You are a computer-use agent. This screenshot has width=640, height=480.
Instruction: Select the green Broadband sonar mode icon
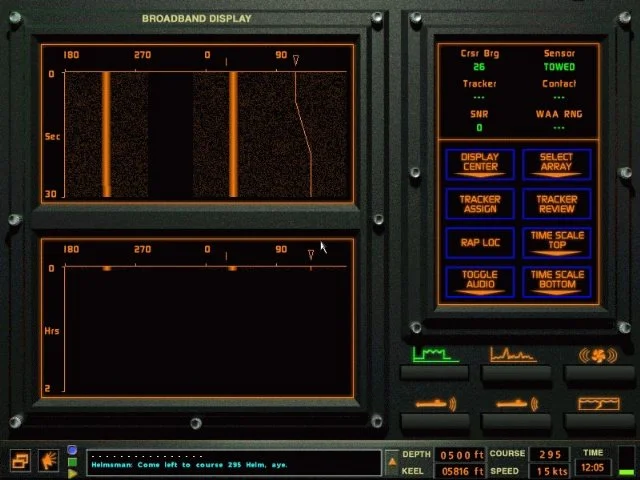coord(435,355)
